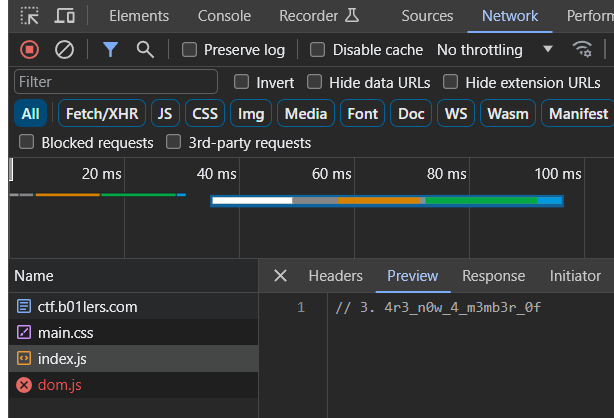Filter requests by Fetch/XHR
614x418 pixels.
(102, 114)
